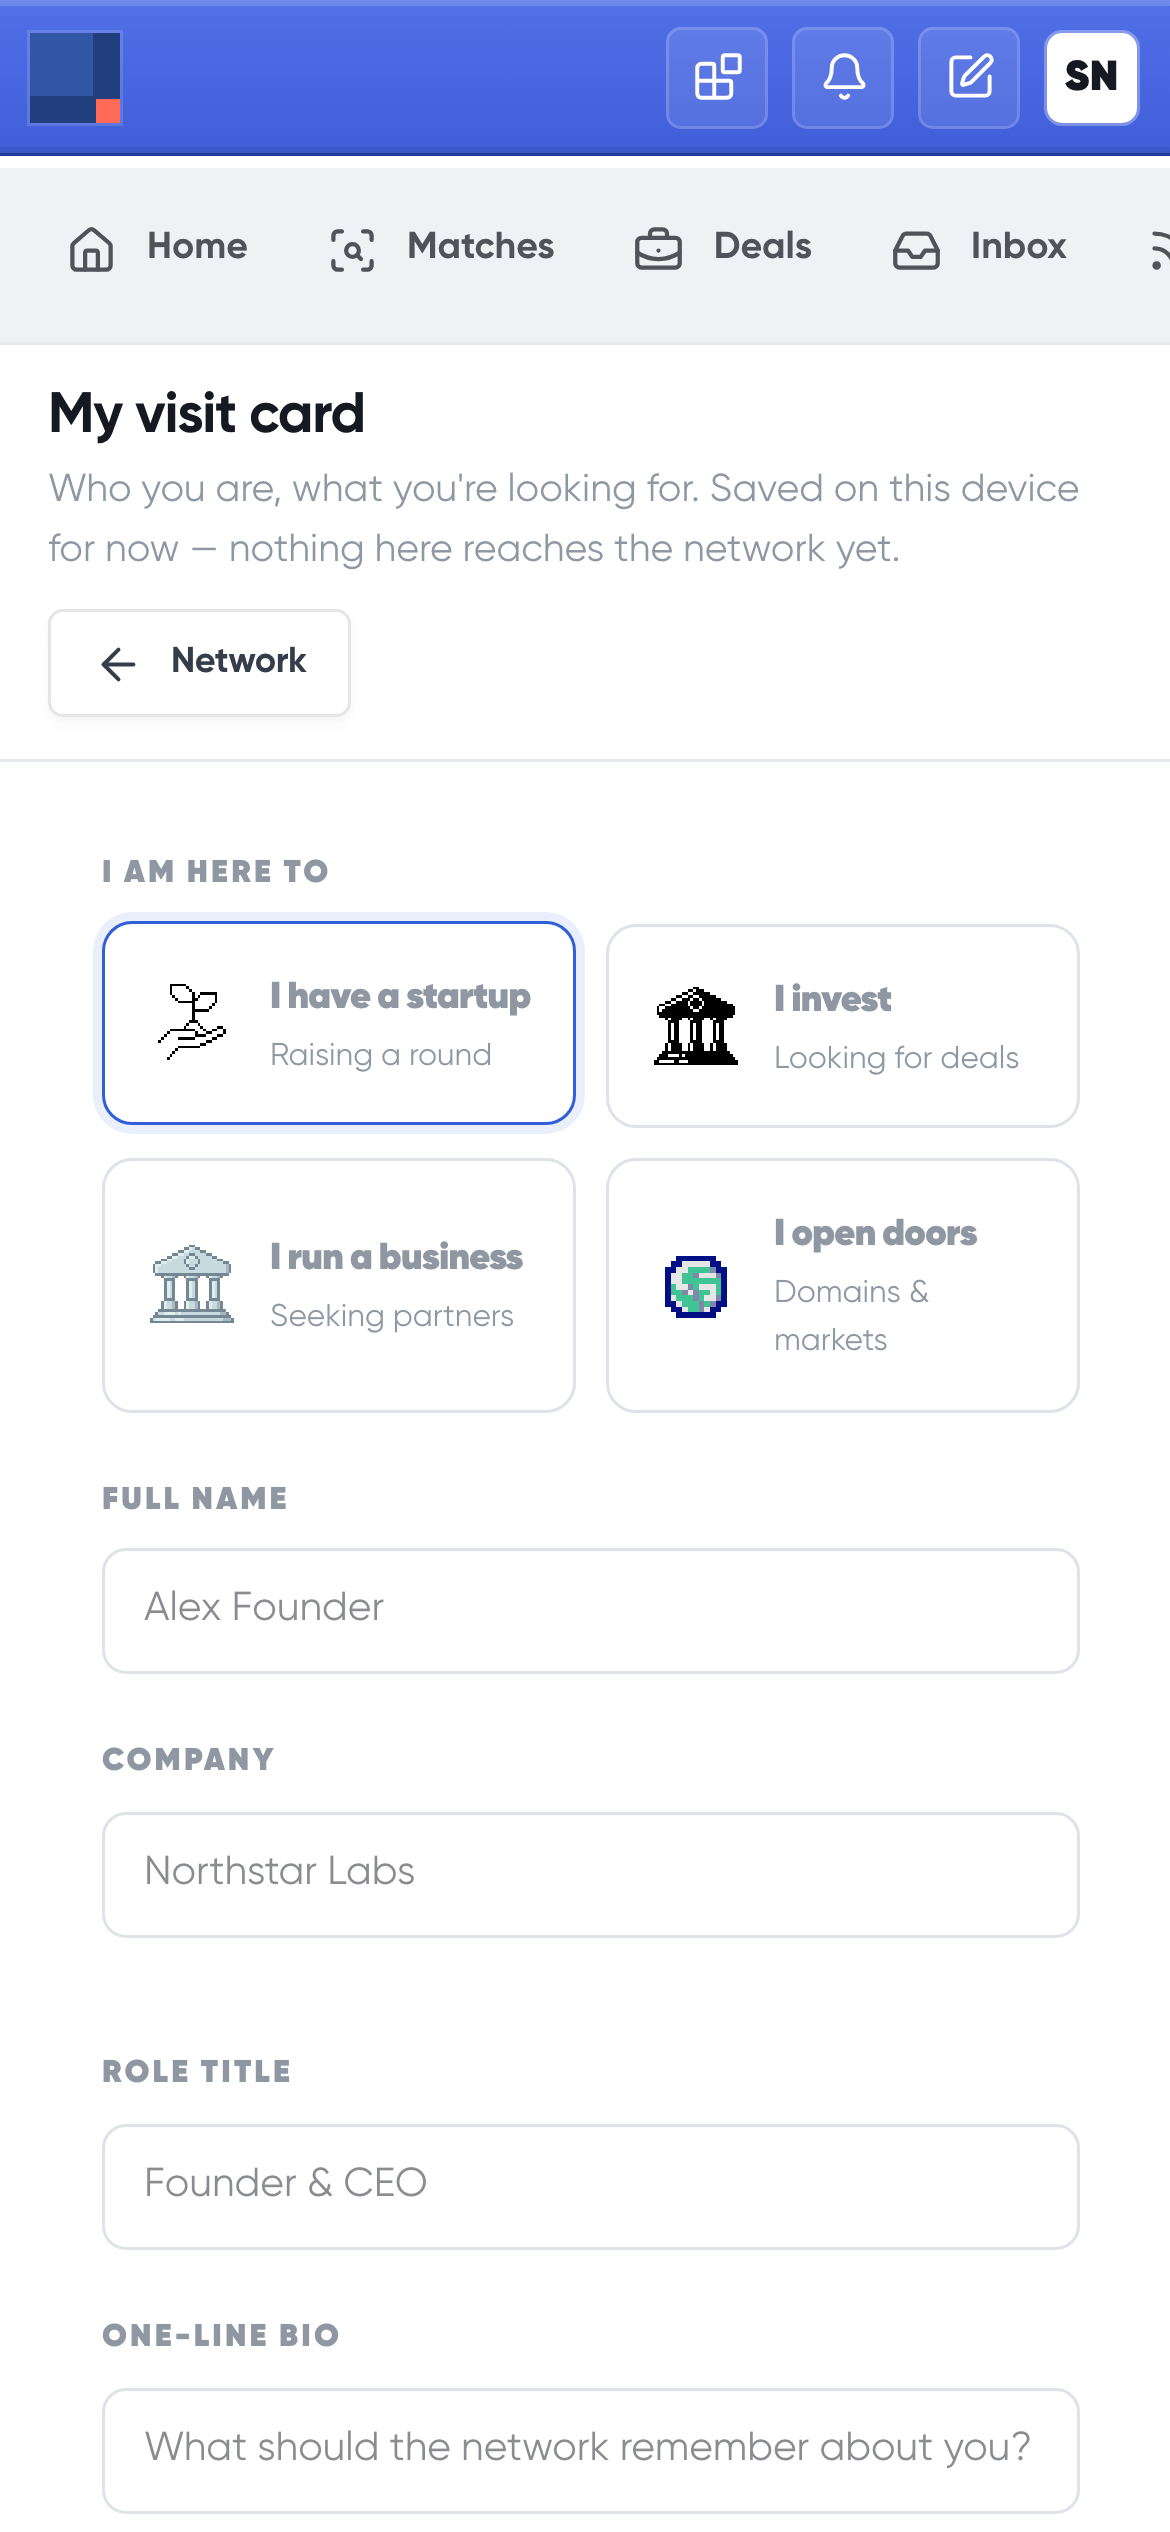
Task: Click the app logo in header
Action: coord(75,78)
